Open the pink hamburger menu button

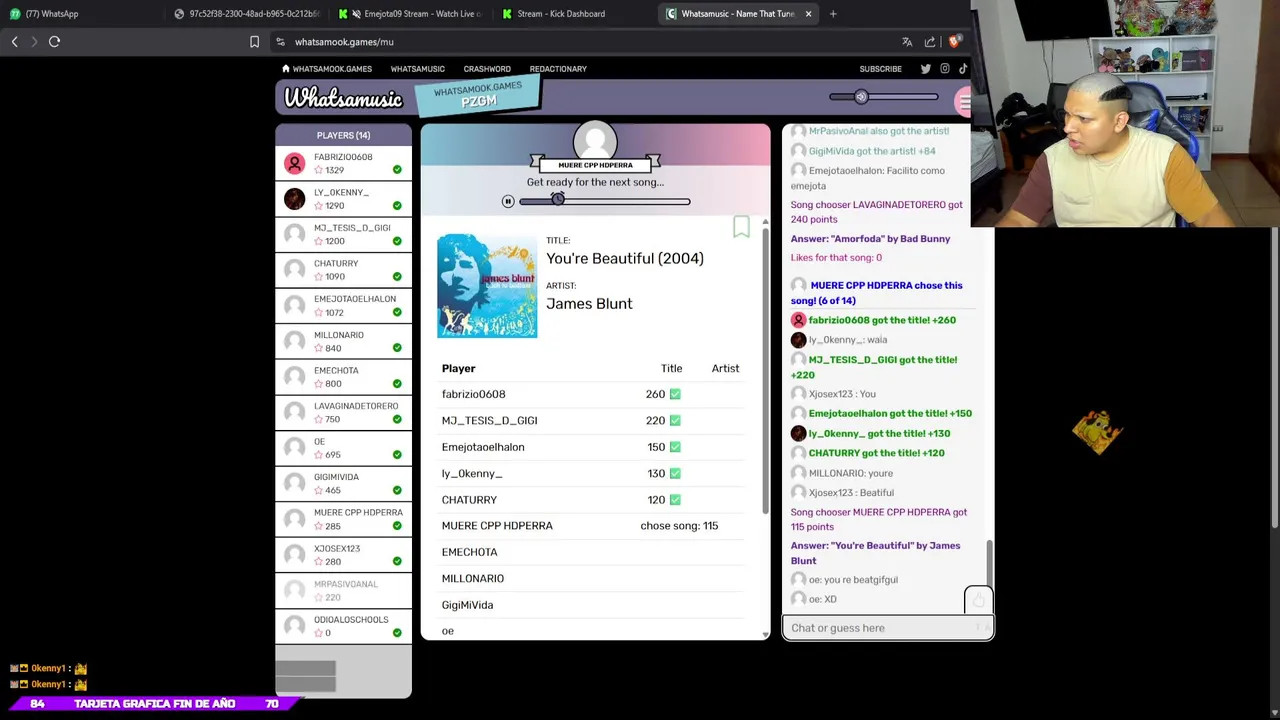pos(964,101)
